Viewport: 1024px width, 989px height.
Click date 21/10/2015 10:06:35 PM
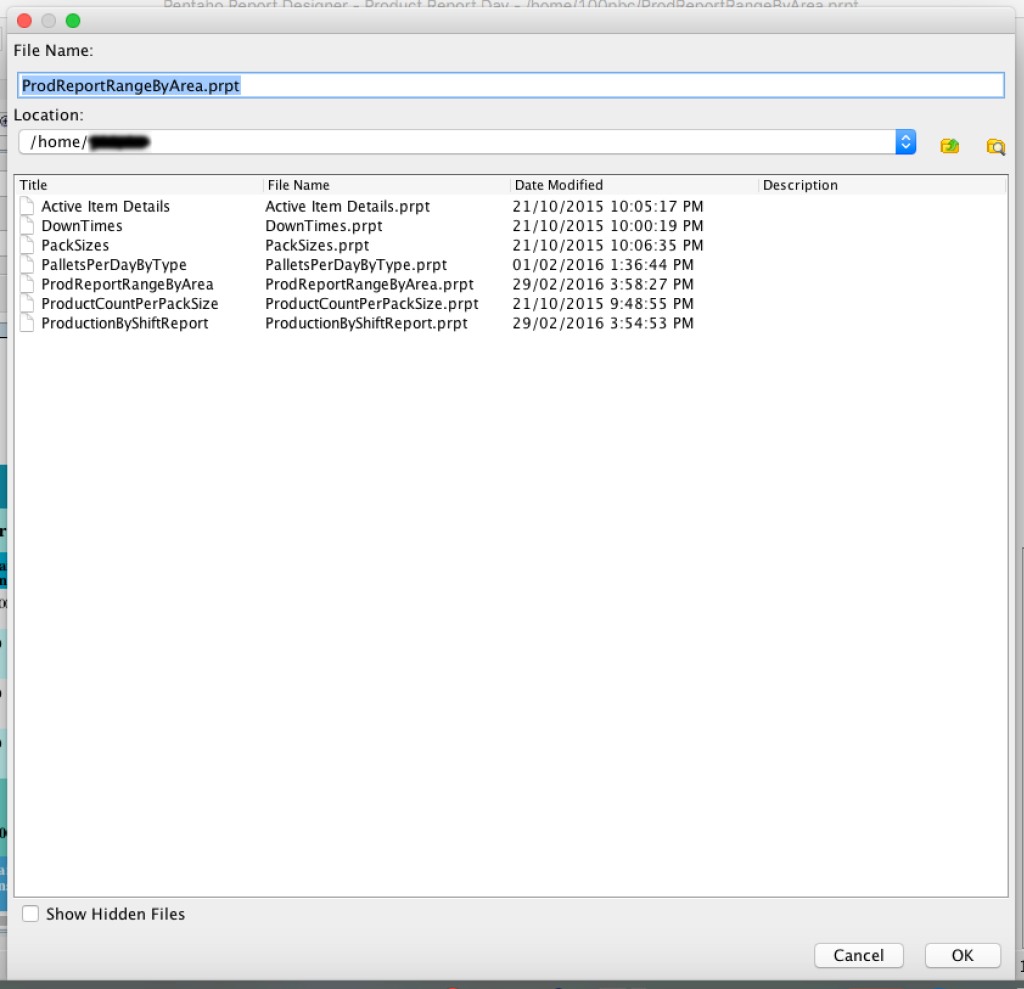click(x=608, y=246)
